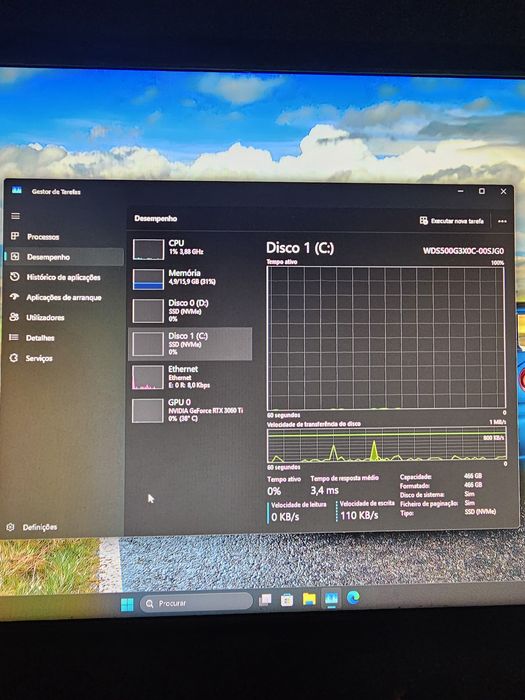Select the GPU 0 graph thumbnail
The image size is (525, 700).
148,410
